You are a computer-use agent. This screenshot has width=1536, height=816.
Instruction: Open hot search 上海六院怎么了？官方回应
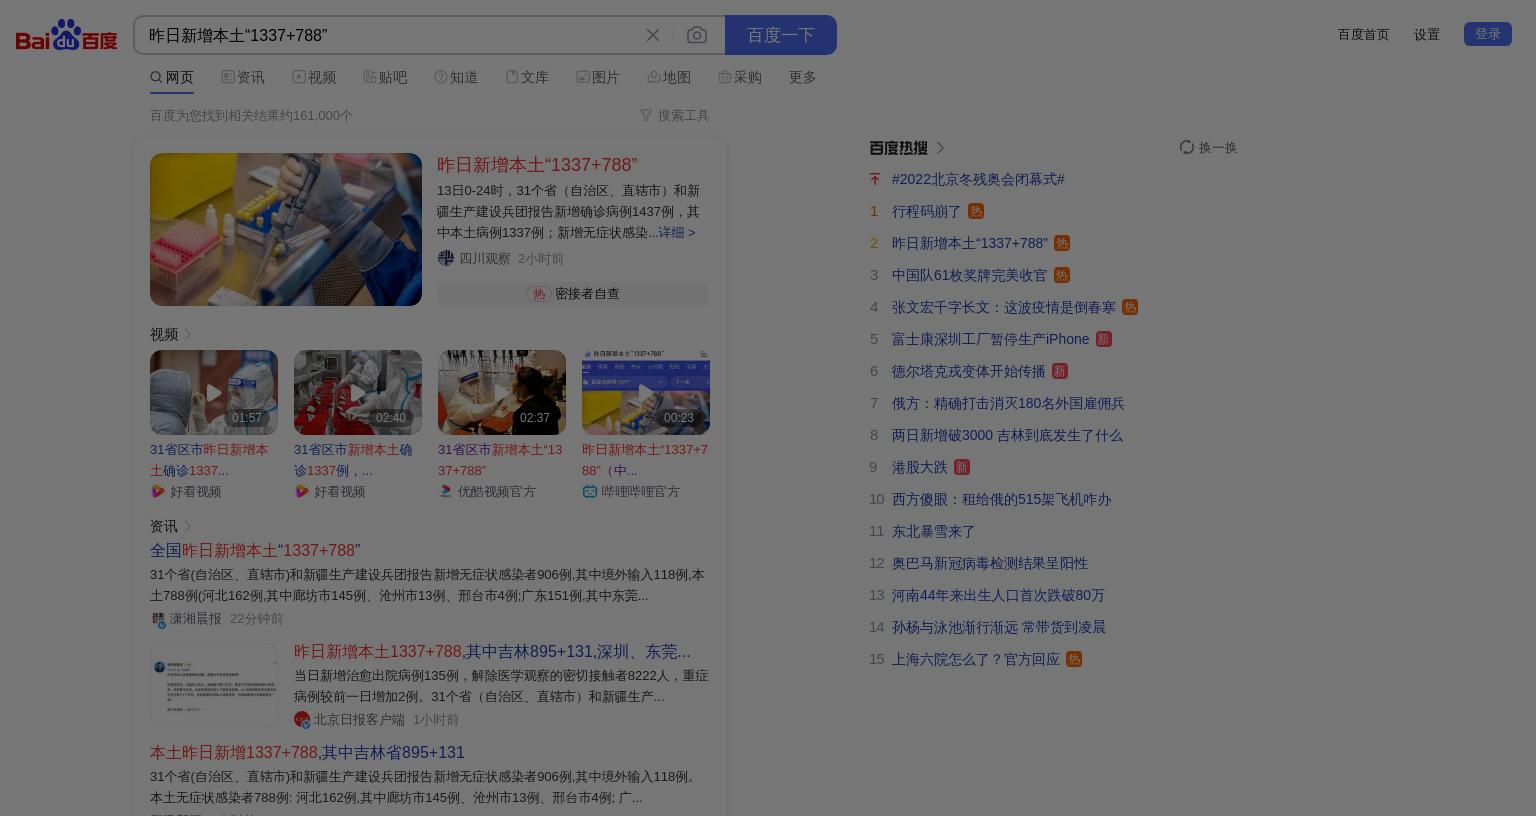(976, 659)
